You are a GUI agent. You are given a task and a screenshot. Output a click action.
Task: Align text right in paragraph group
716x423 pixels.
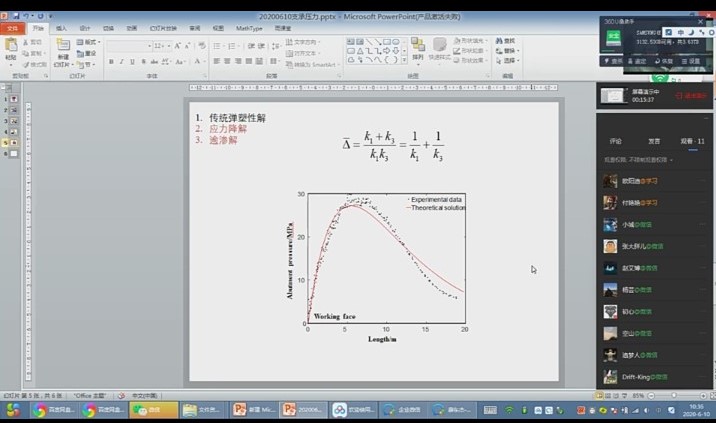[238, 61]
